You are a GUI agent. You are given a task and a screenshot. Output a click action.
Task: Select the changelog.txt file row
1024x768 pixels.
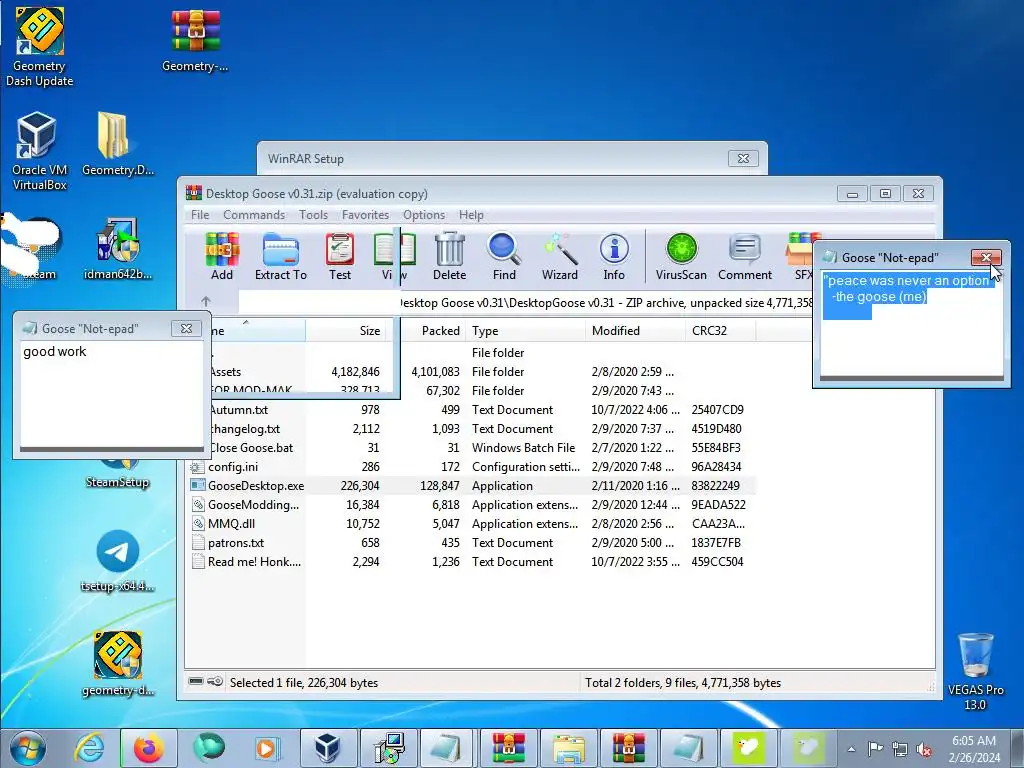[x=482, y=428]
